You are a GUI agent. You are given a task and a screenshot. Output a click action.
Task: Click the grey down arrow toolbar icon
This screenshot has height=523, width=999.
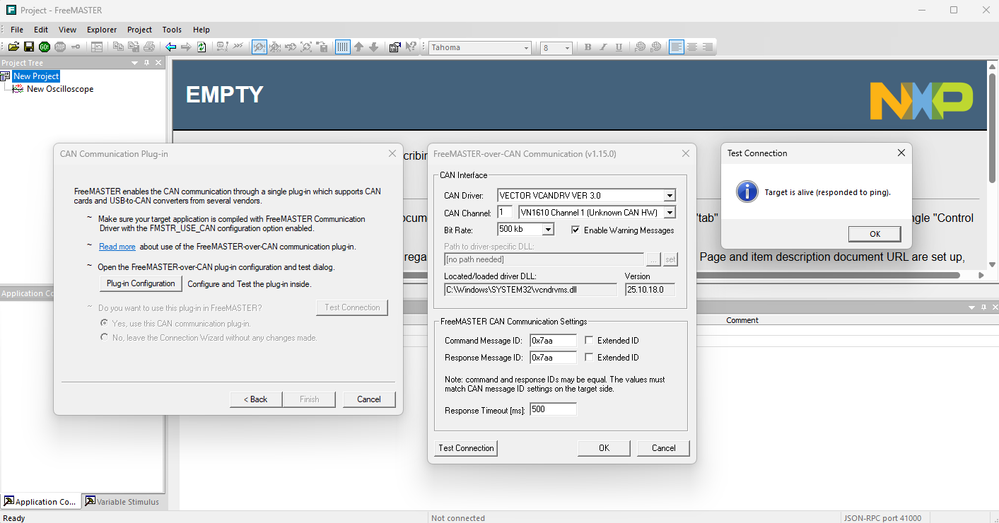click(374, 47)
